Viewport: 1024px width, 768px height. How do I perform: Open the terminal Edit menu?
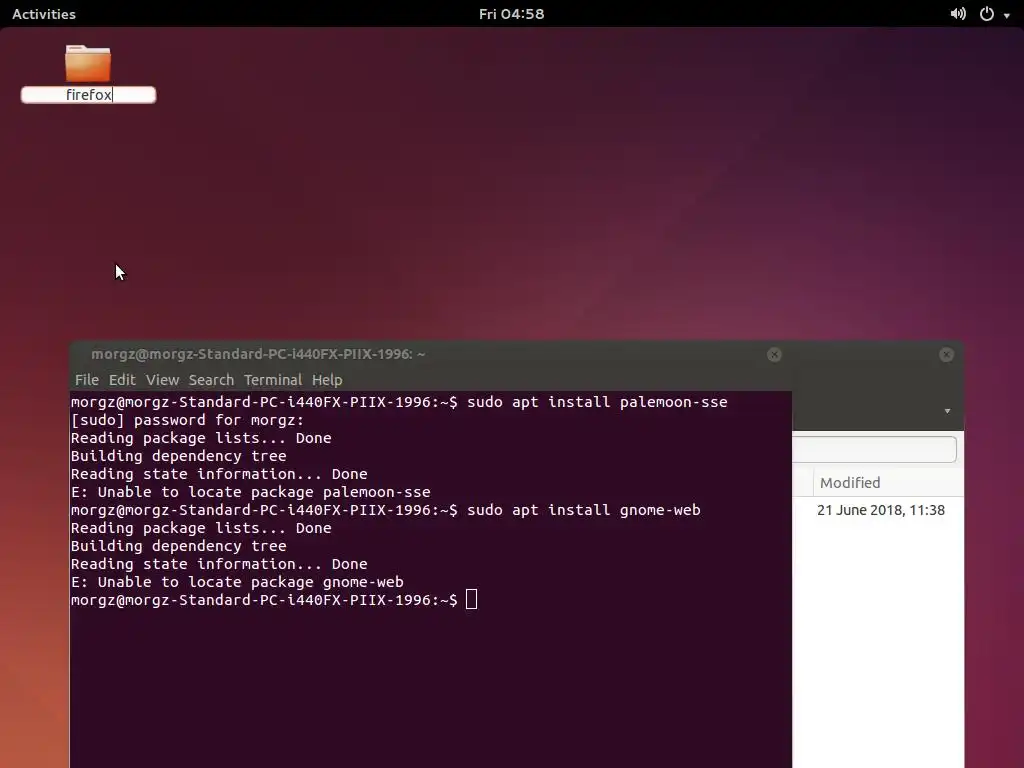(122, 379)
